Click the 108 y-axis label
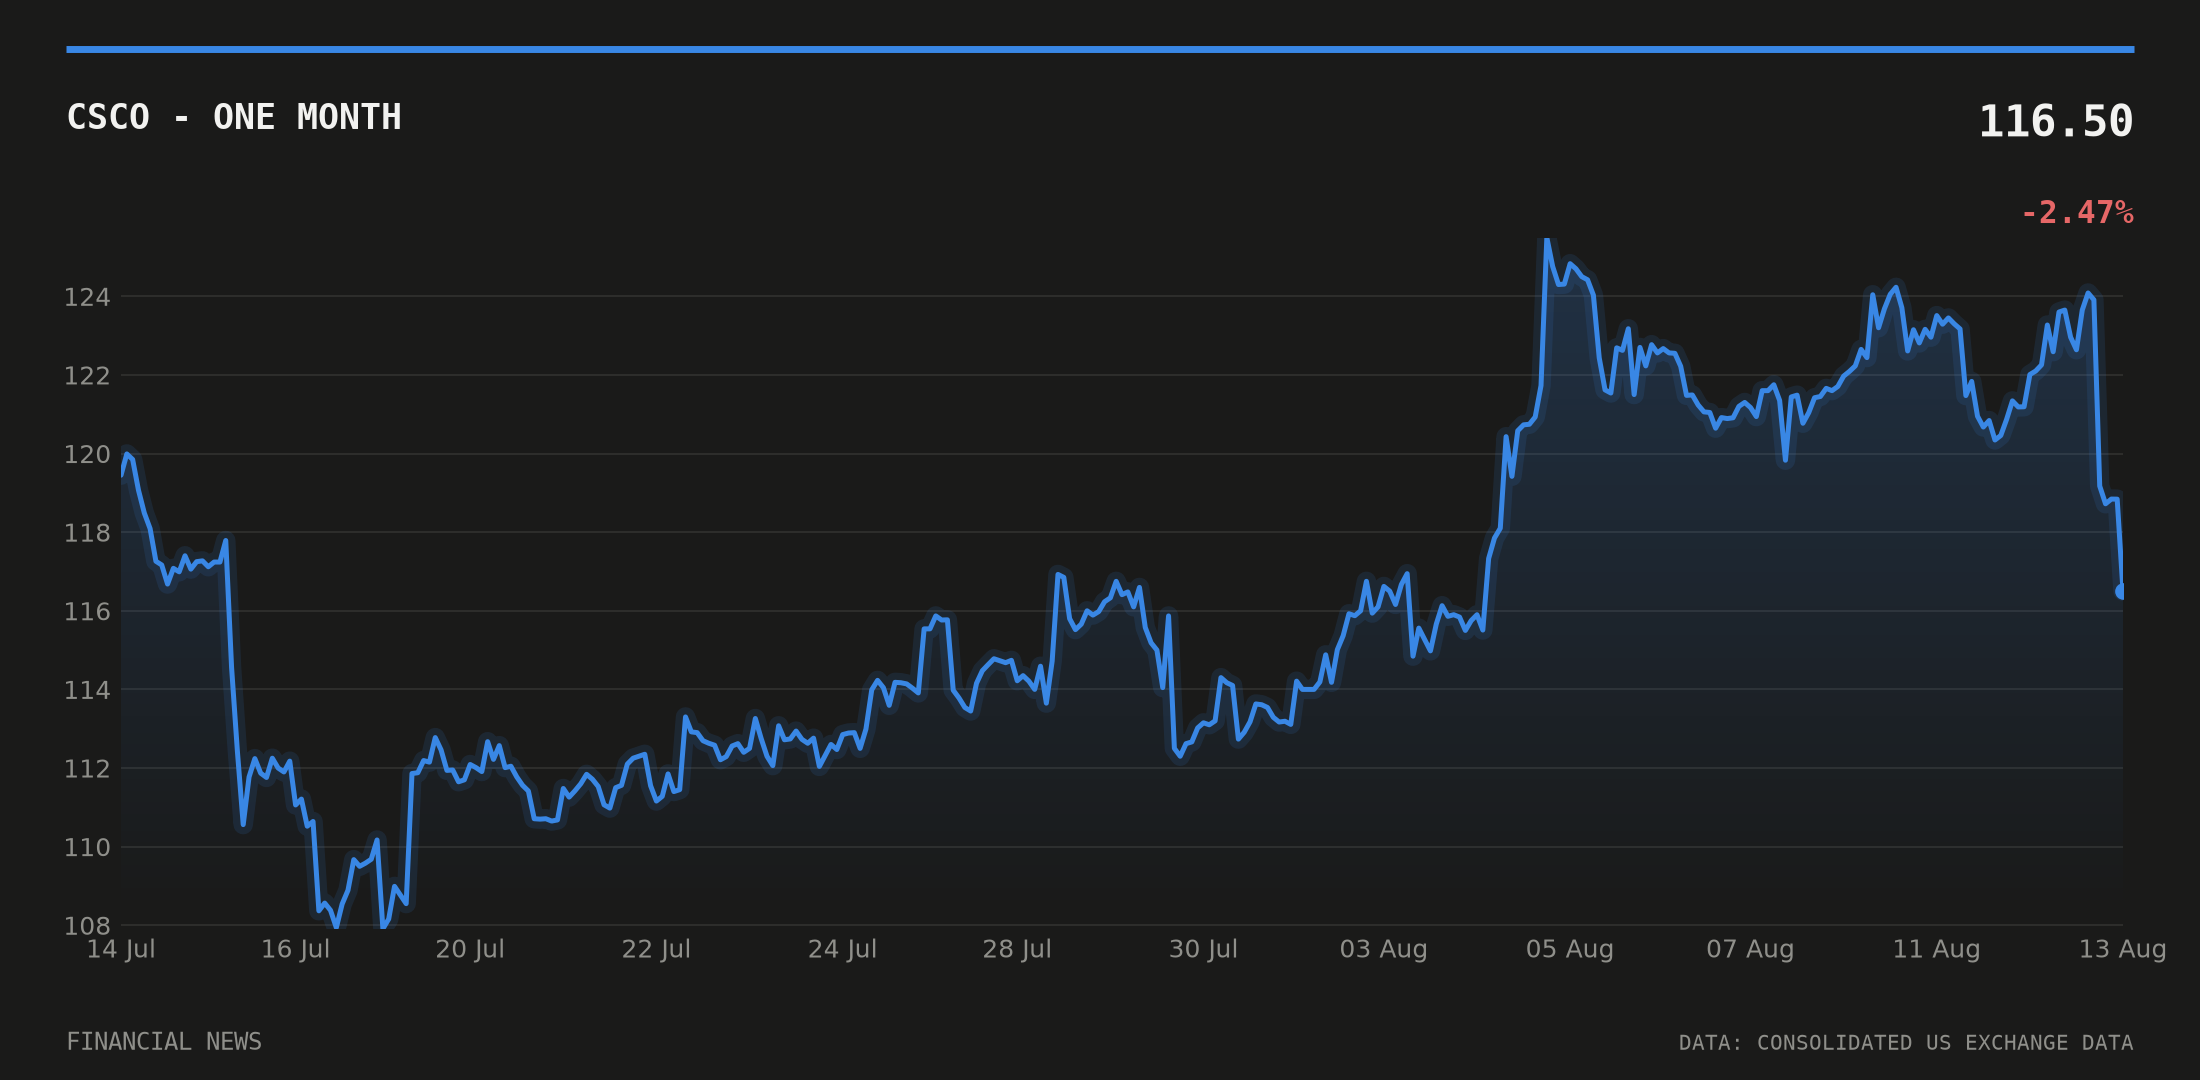 pyautogui.click(x=87, y=926)
